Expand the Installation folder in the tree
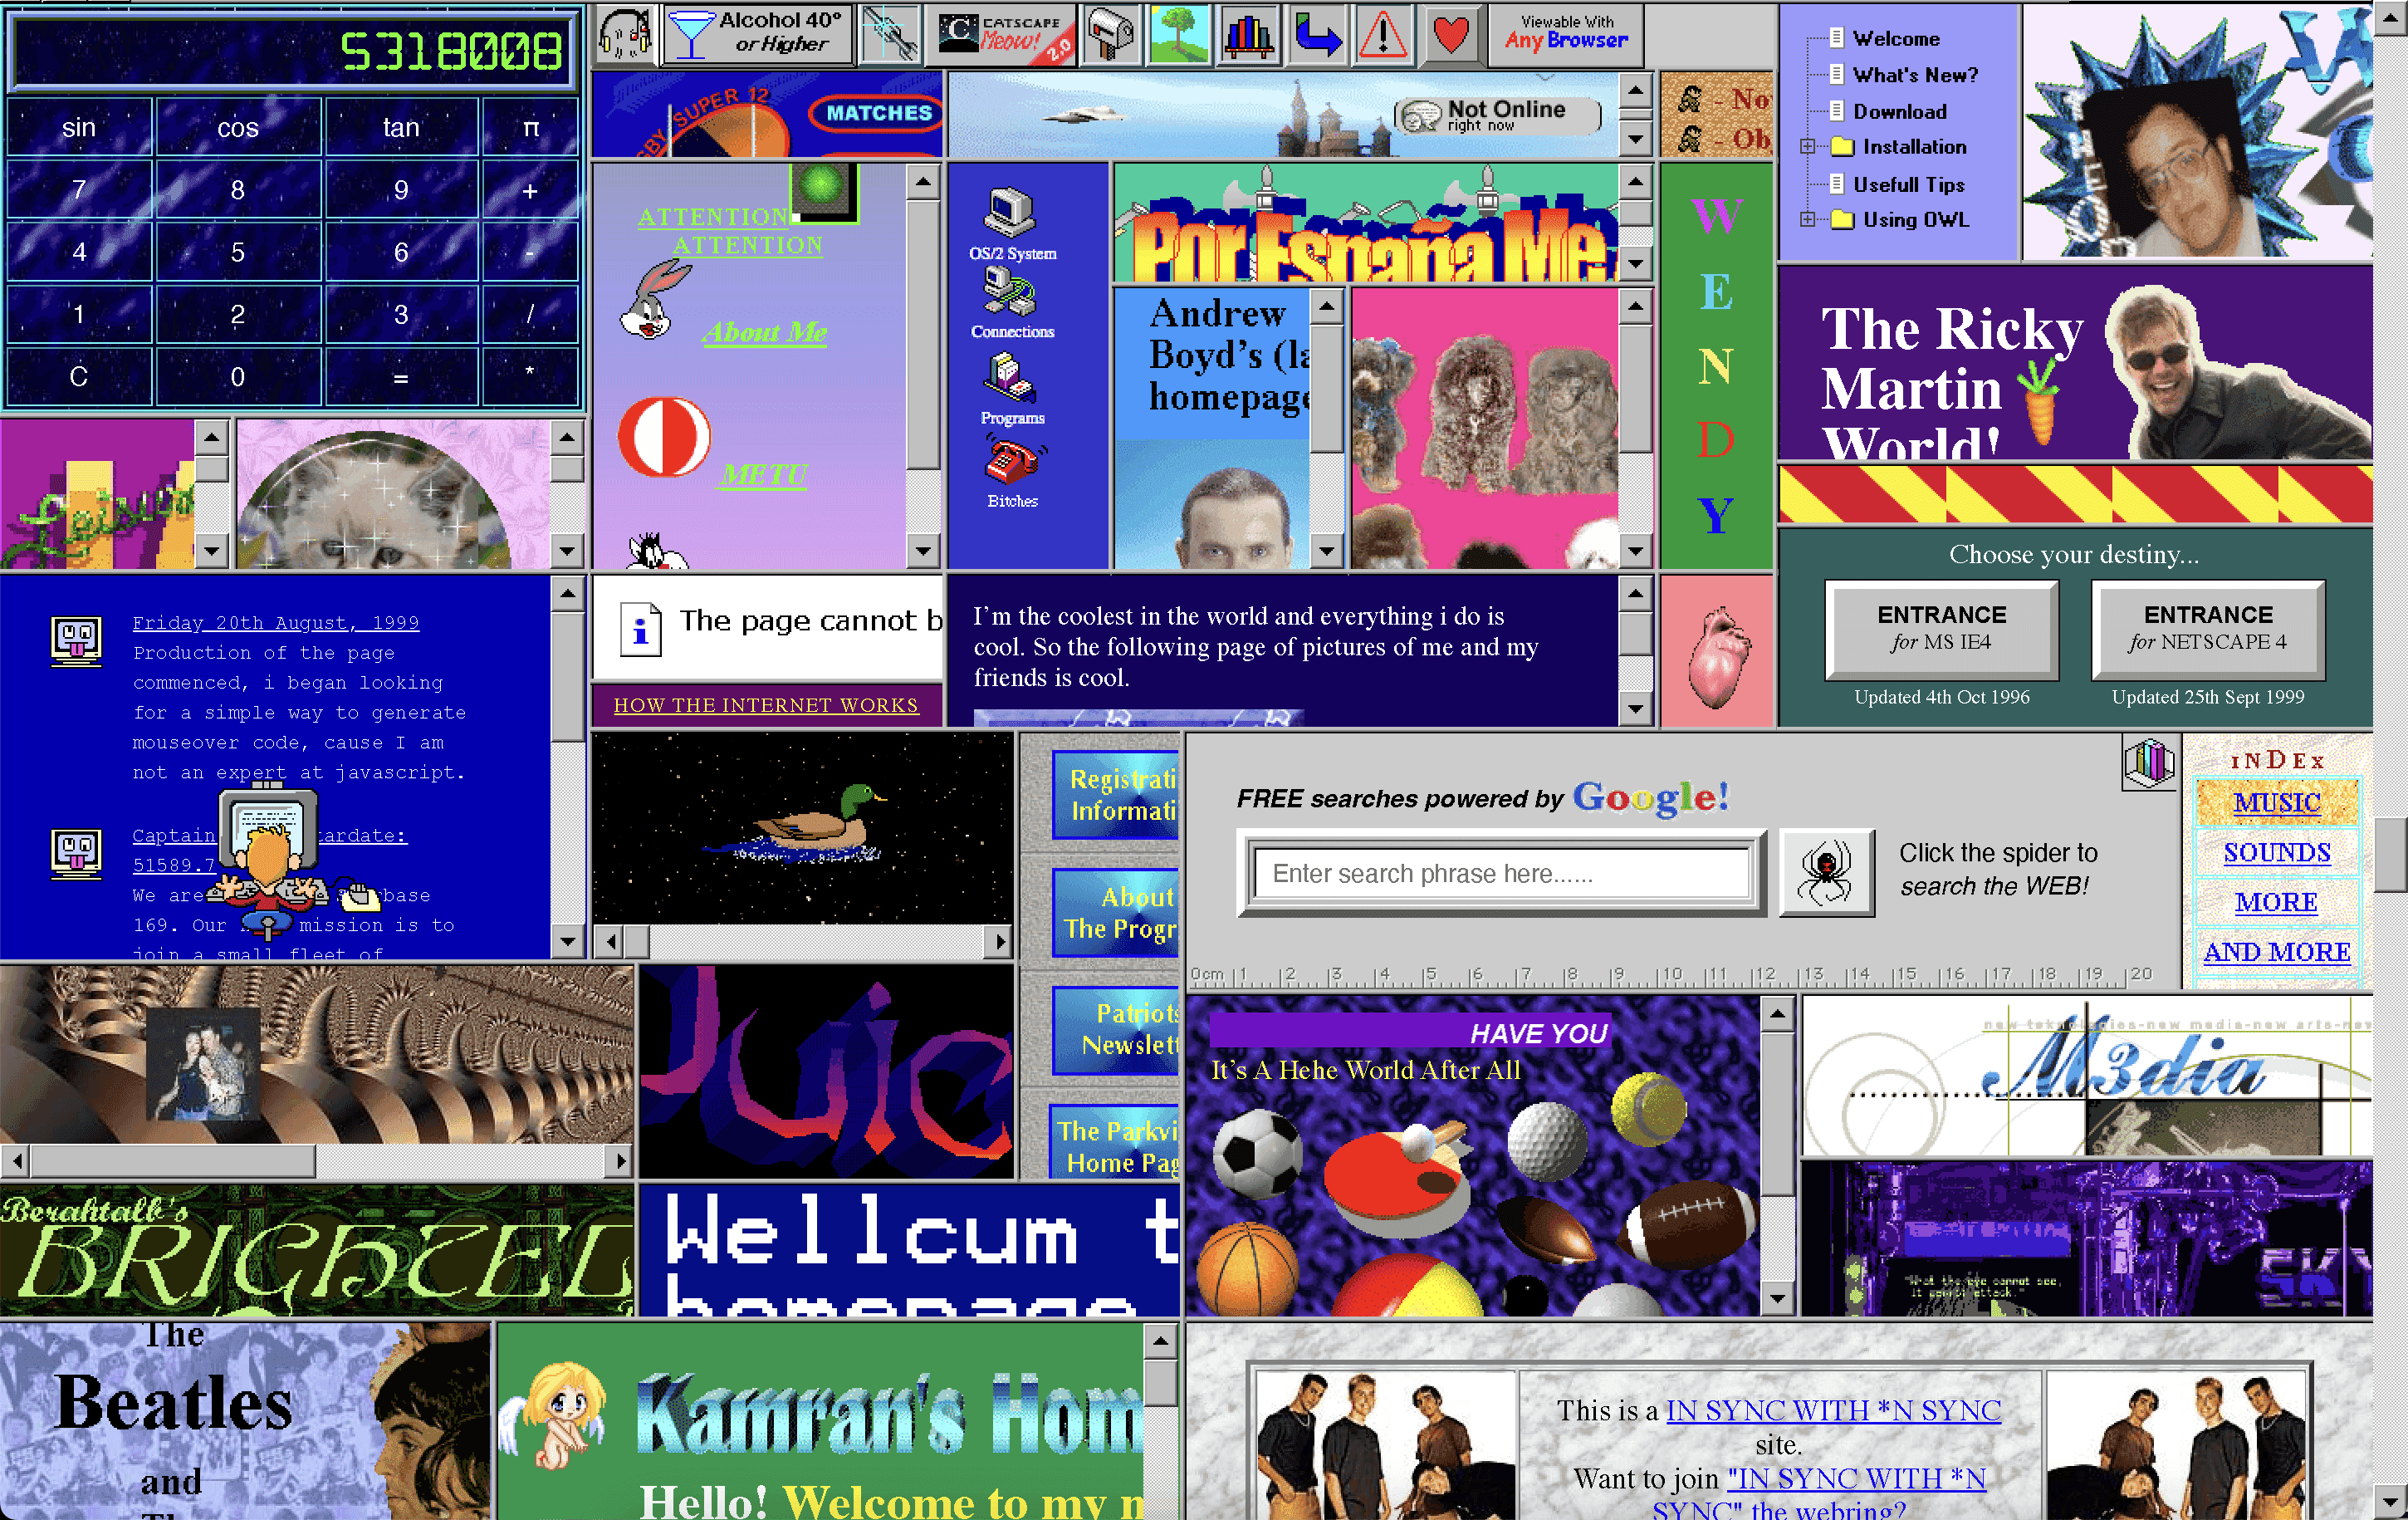 pyautogui.click(x=1808, y=147)
